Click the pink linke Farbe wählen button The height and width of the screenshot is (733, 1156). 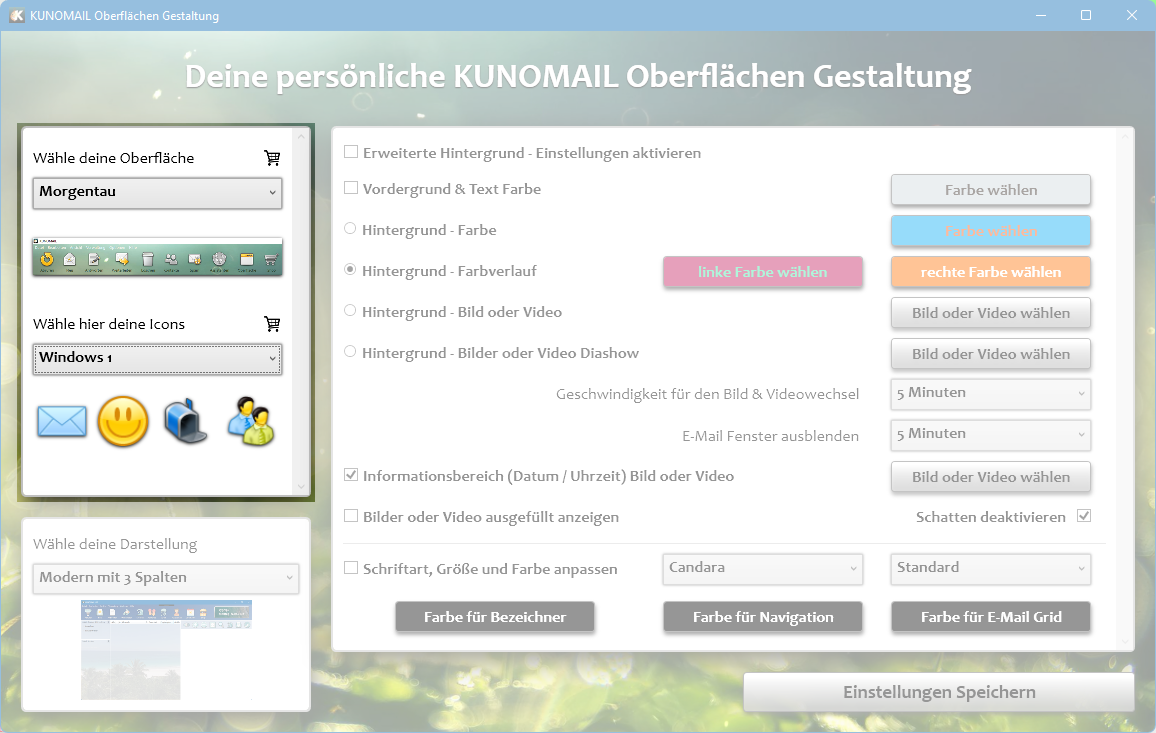762,272
